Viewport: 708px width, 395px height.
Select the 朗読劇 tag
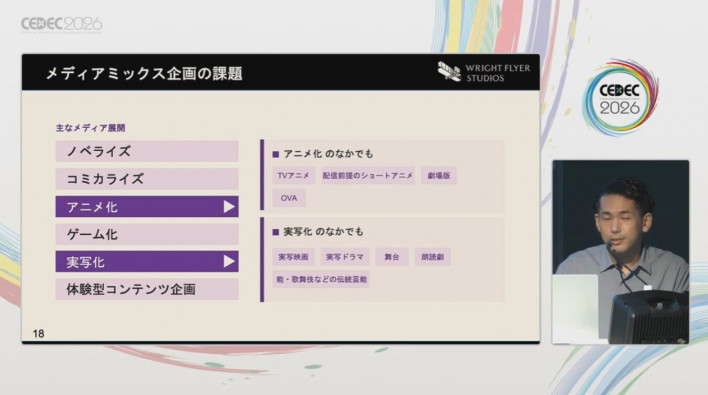click(433, 257)
